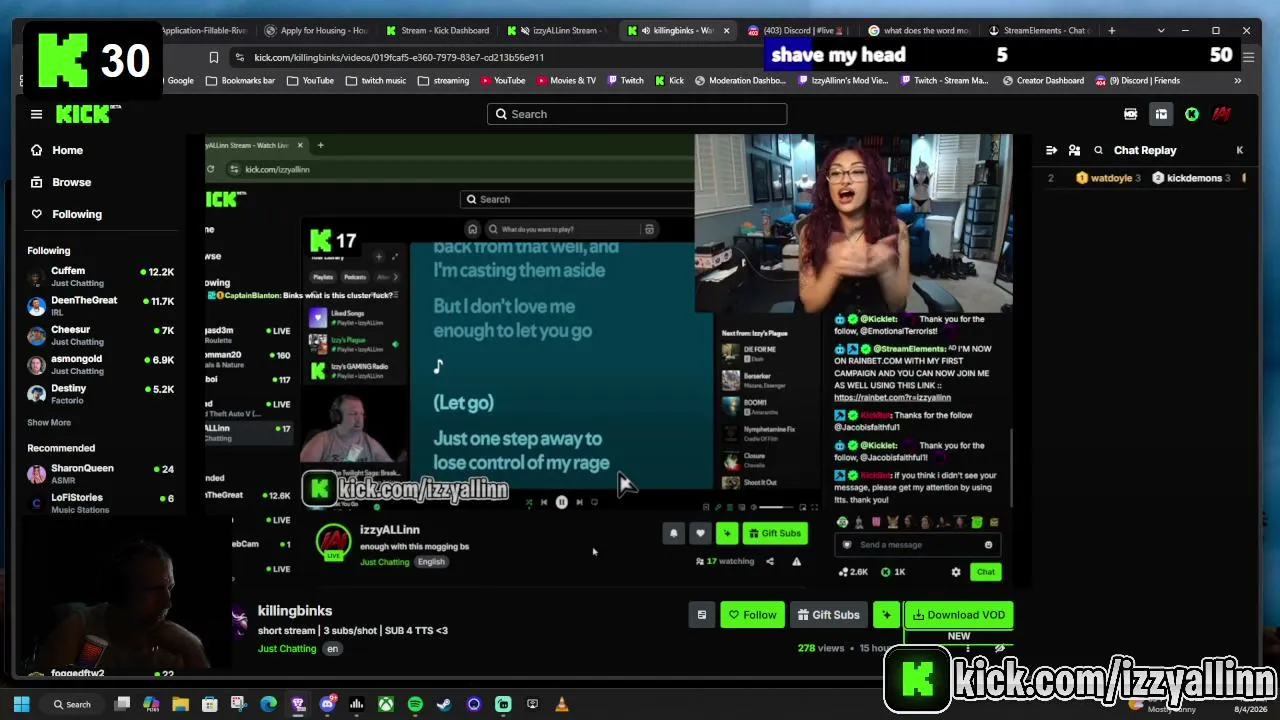Open the Creator Dashboard bookmark

click(x=1042, y=81)
